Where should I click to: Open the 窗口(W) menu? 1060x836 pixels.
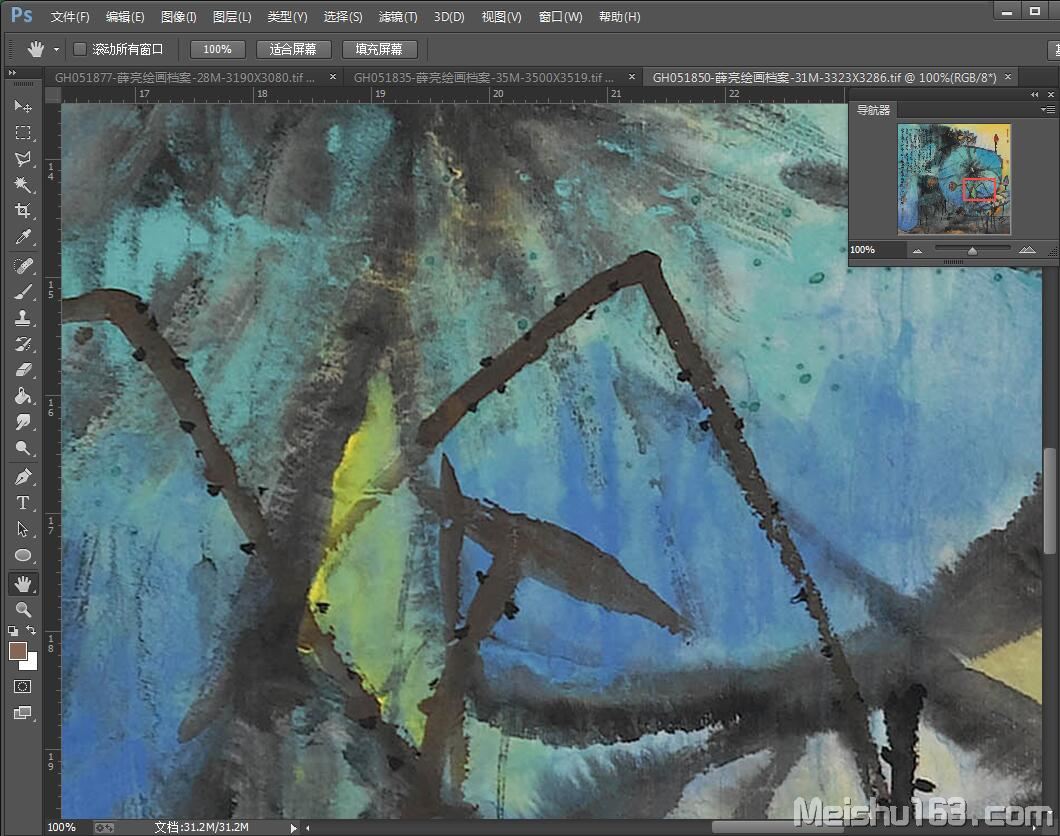[x=560, y=17]
